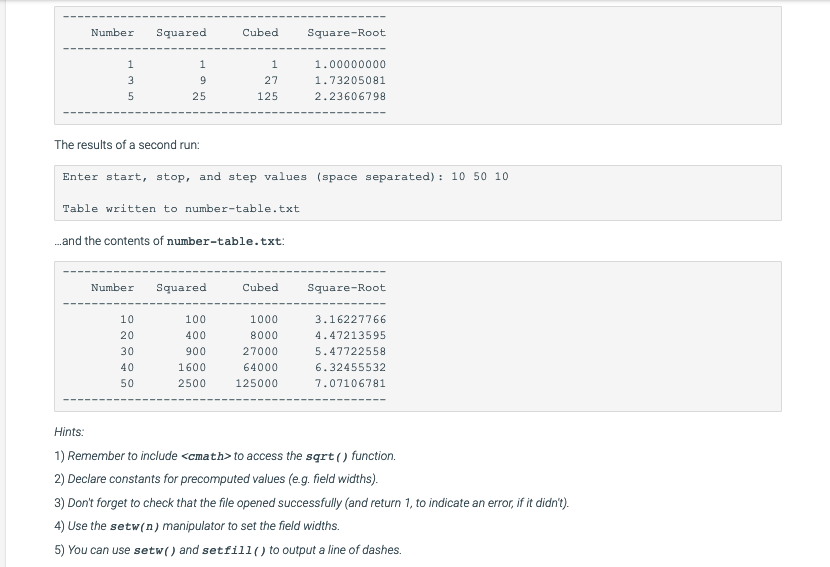Image resolution: width=830 pixels, height=567 pixels.
Task: Click the cubed value 27000
Action: (260, 352)
